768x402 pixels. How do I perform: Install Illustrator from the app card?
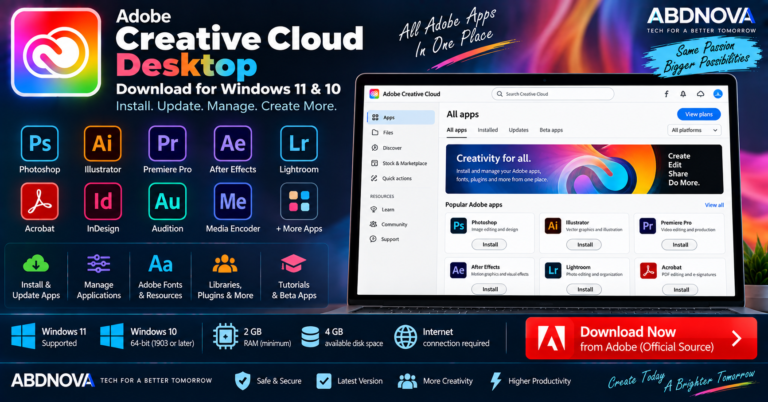click(584, 244)
